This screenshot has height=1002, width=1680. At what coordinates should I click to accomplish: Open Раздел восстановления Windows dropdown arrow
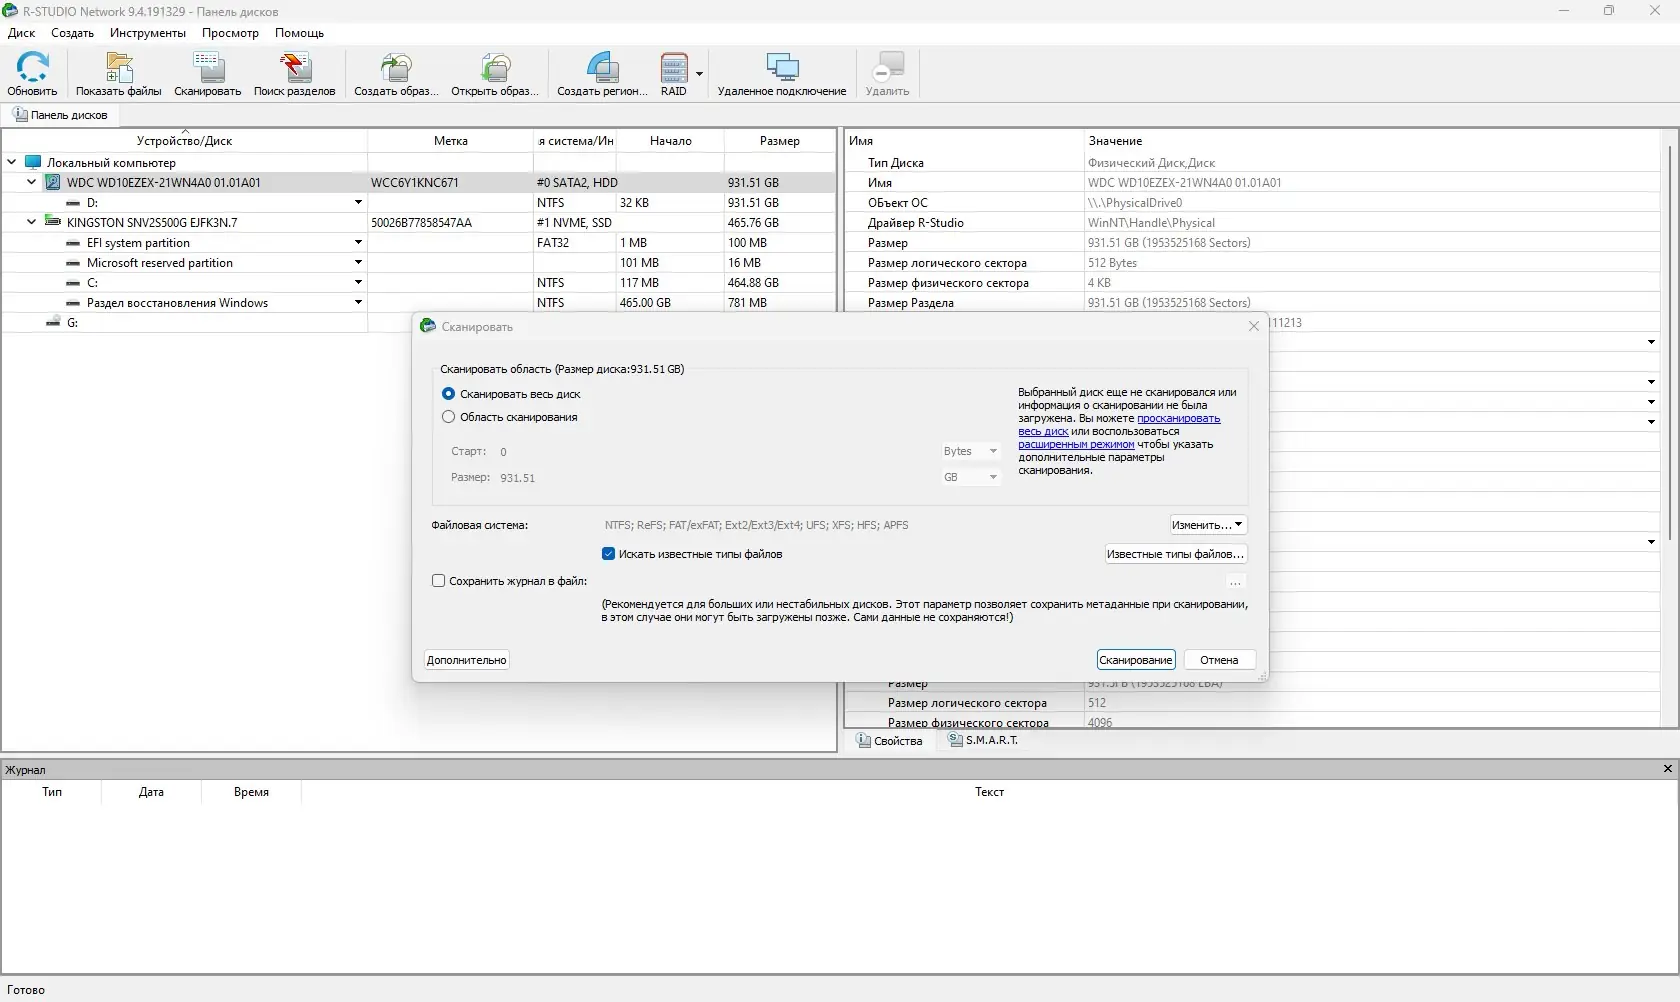tap(358, 303)
